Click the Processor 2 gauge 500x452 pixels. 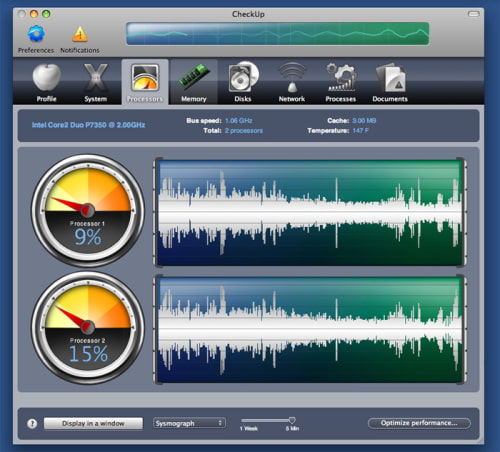click(88, 328)
